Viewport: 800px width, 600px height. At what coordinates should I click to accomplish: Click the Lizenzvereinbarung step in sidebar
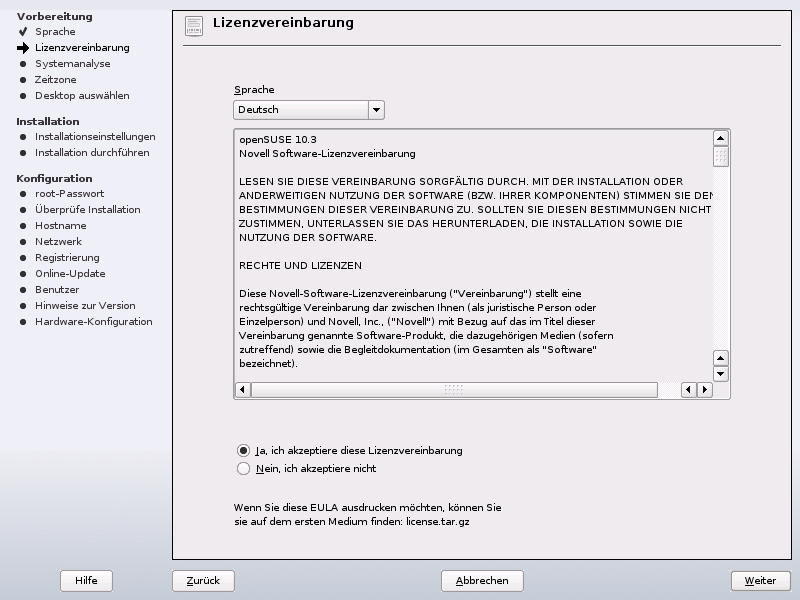pos(82,48)
